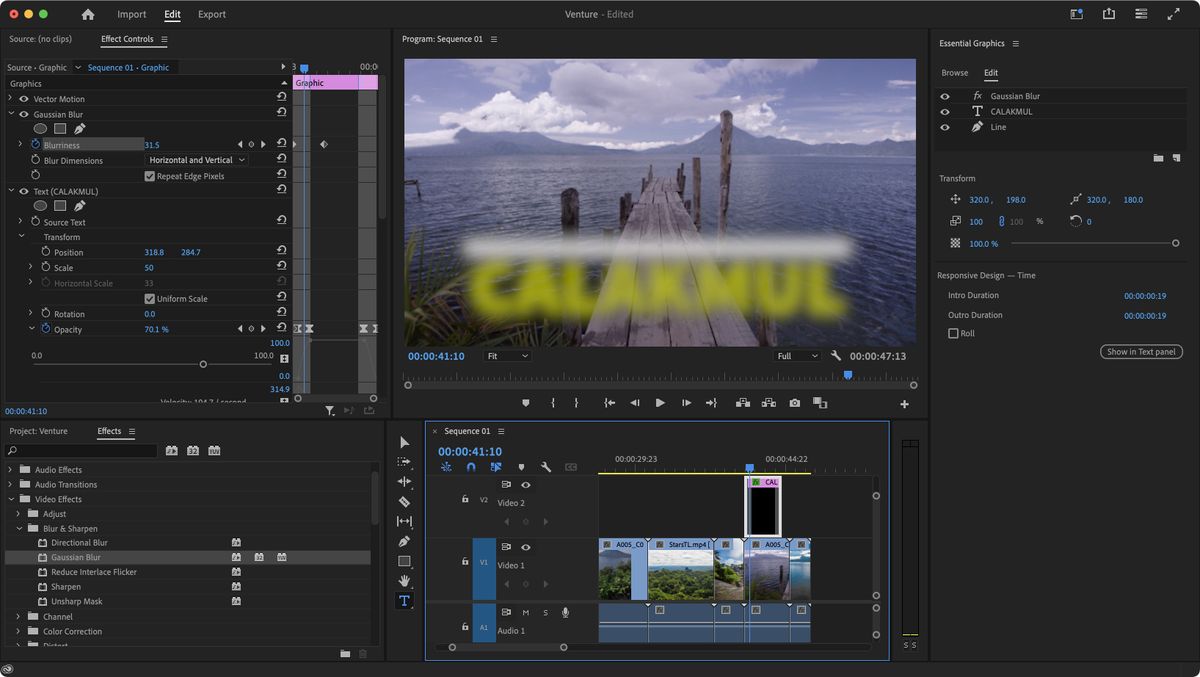The height and width of the screenshot is (677, 1200).
Task: Select the Type tool in the timeline toolbar
Action: (x=404, y=601)
